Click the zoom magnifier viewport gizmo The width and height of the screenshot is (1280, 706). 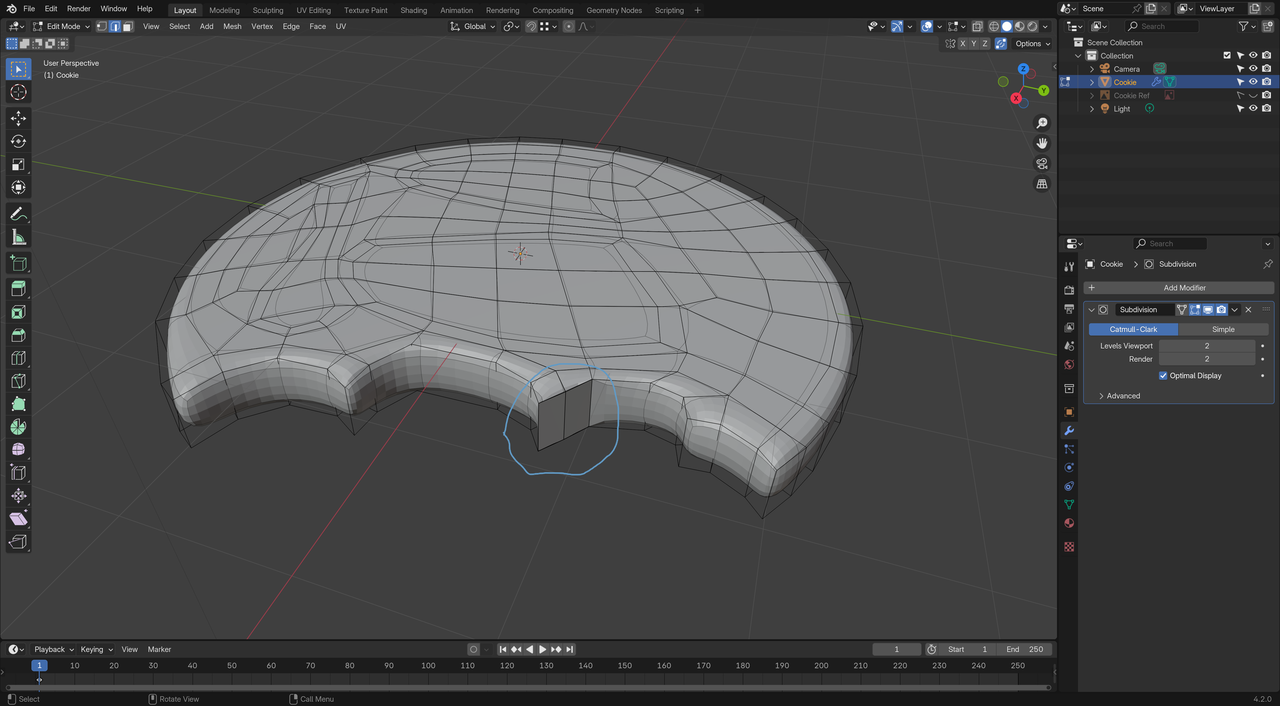tap(1042, 123)
